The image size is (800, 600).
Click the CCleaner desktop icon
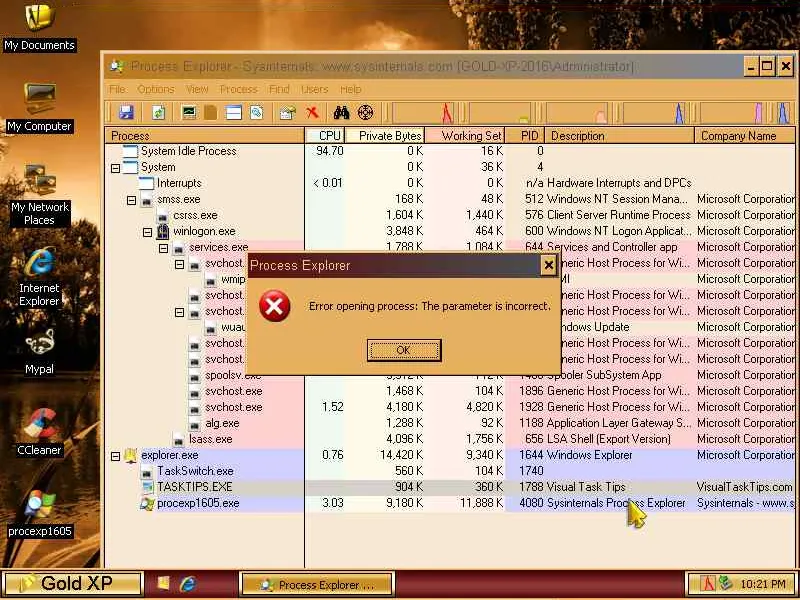coord(39,432)
